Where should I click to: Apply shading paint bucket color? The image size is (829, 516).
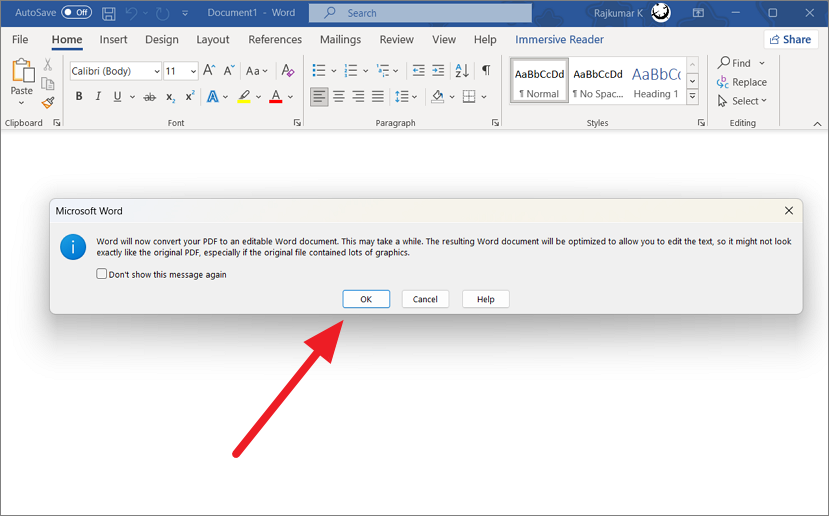pyautogui.click(x=437, y=97)
